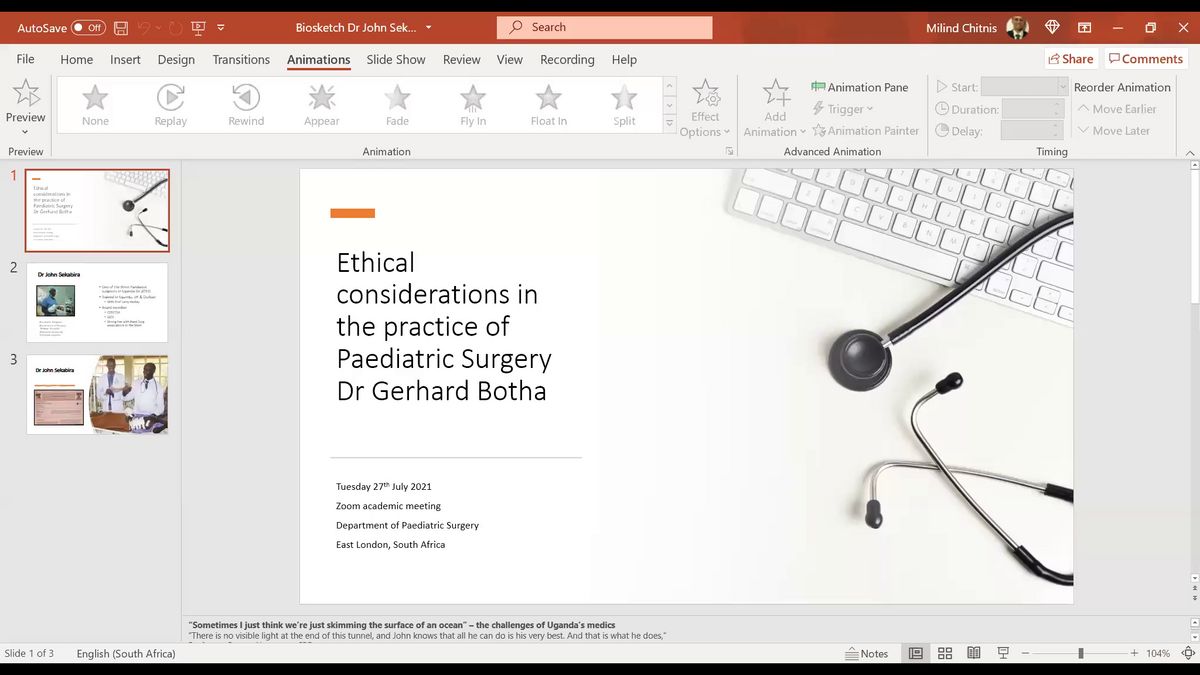This screenshot has height=675, width=1200.
Task: Switch to Reading View in status bar
Action: tap(973, 653)
